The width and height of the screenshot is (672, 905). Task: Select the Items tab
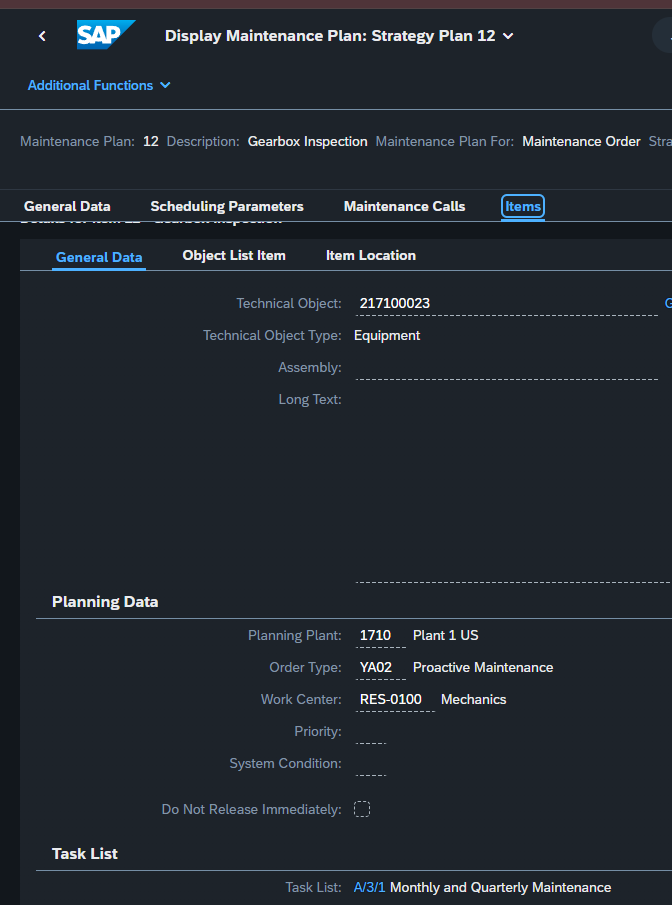pyautogui.click(x=523, y=206)
